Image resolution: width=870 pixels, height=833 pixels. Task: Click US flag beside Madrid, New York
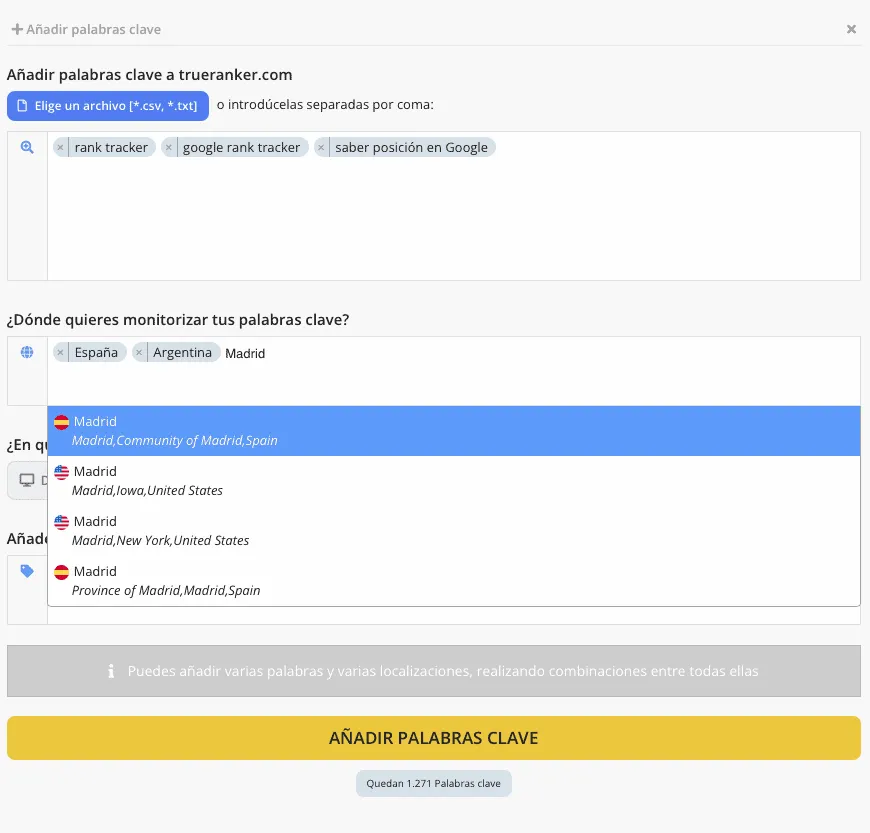coord(62,522)
